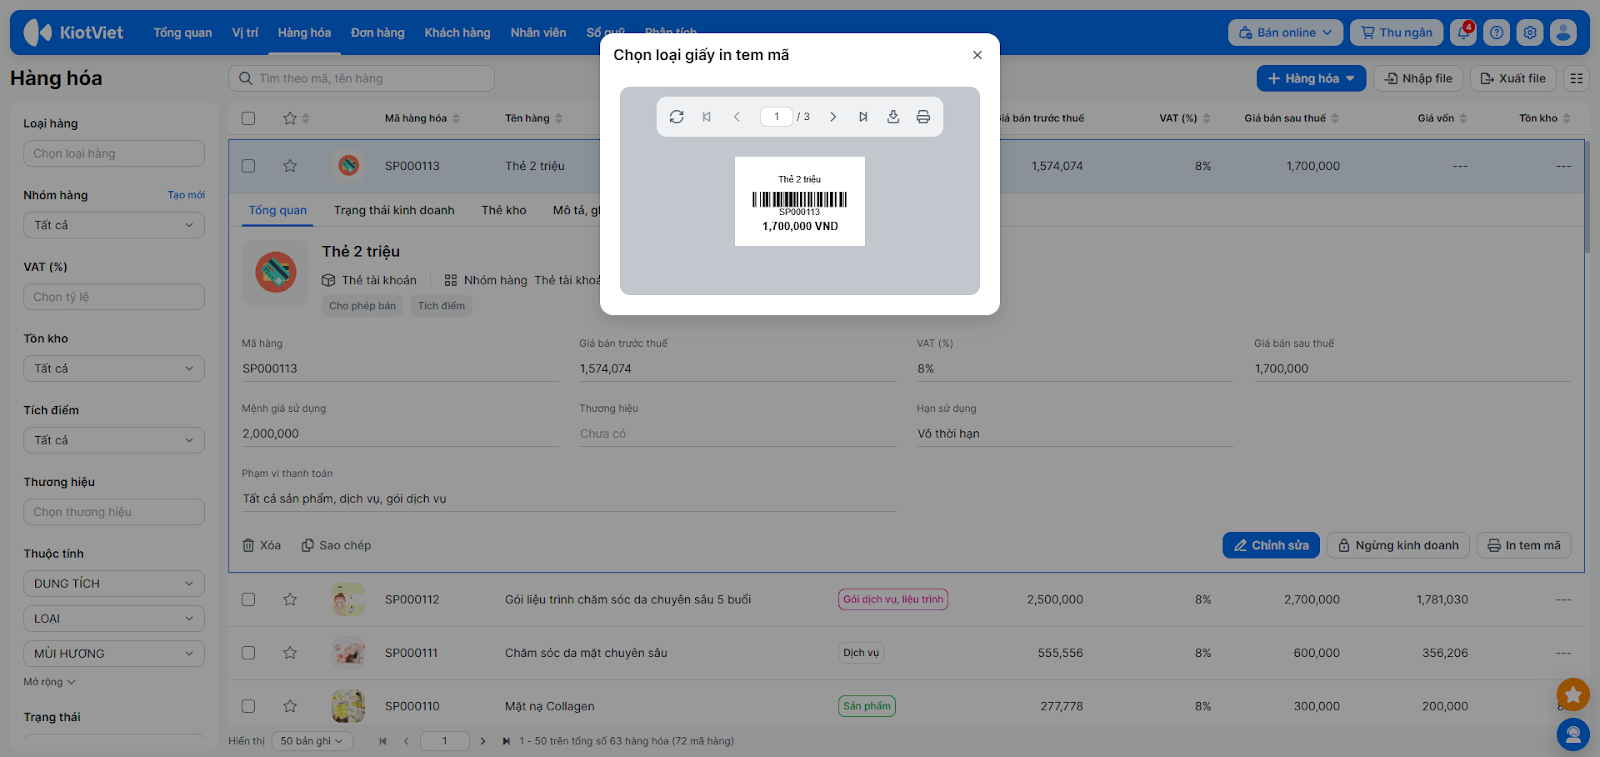Sort the table by VAT (%)
Viewport: 1600px width, 757px height.
1185,118
